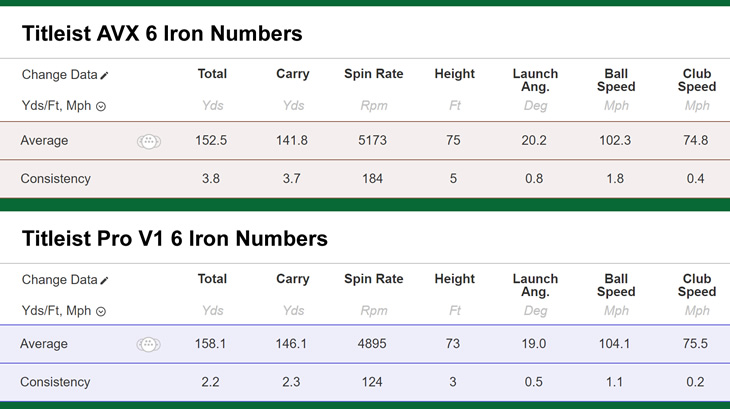Click the Titleist AVX 6 Iron Numbers heading
This screenshot has width=730, height=409.
(162, 34)
